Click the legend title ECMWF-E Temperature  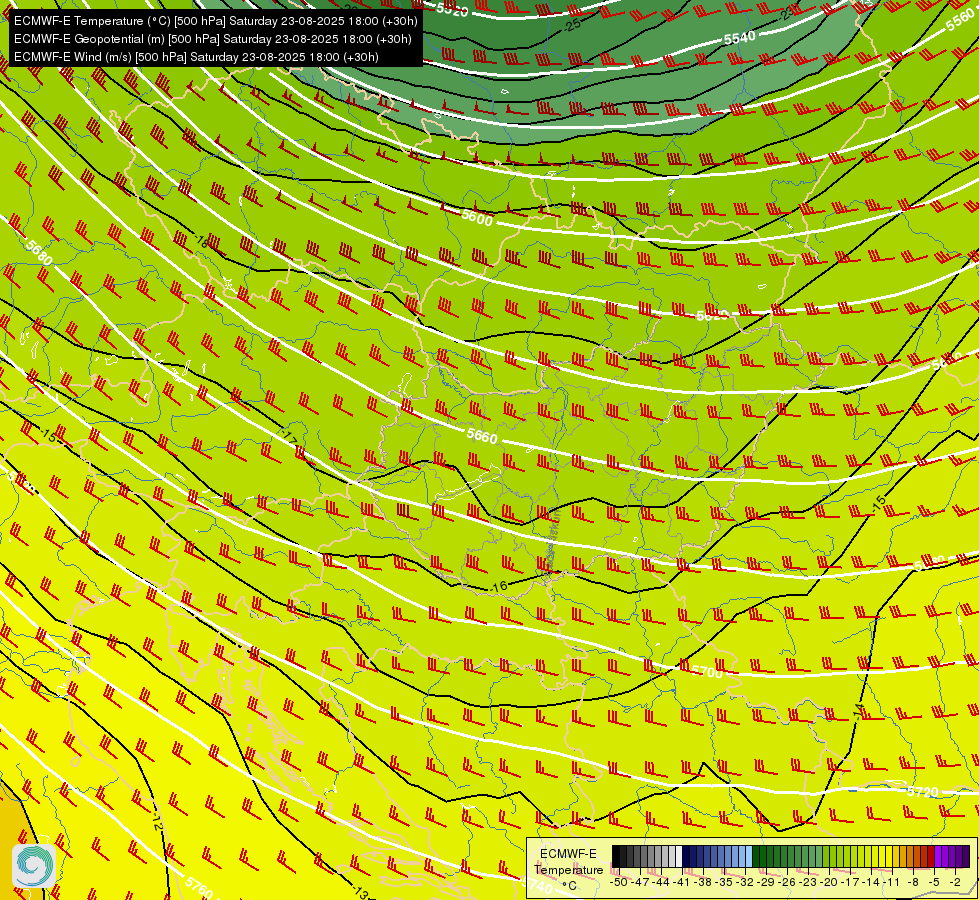click(568, 862)
